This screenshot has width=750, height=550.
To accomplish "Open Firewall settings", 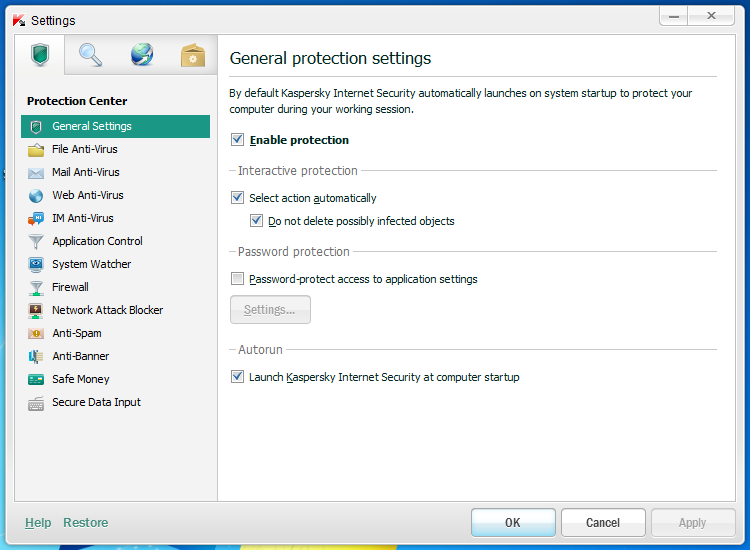I will [x=115, y=287].
